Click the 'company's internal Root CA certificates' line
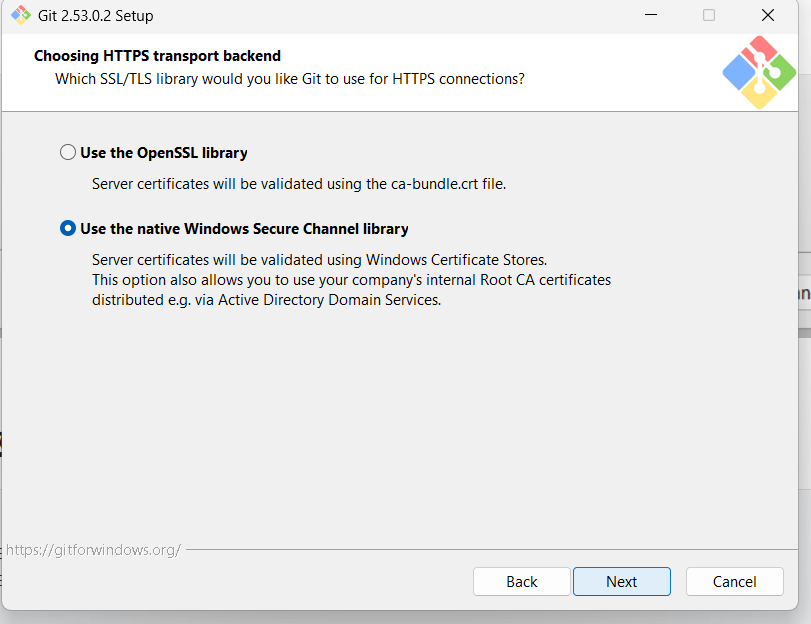This screenshot has width=811, height=624. tap(351, 280)
